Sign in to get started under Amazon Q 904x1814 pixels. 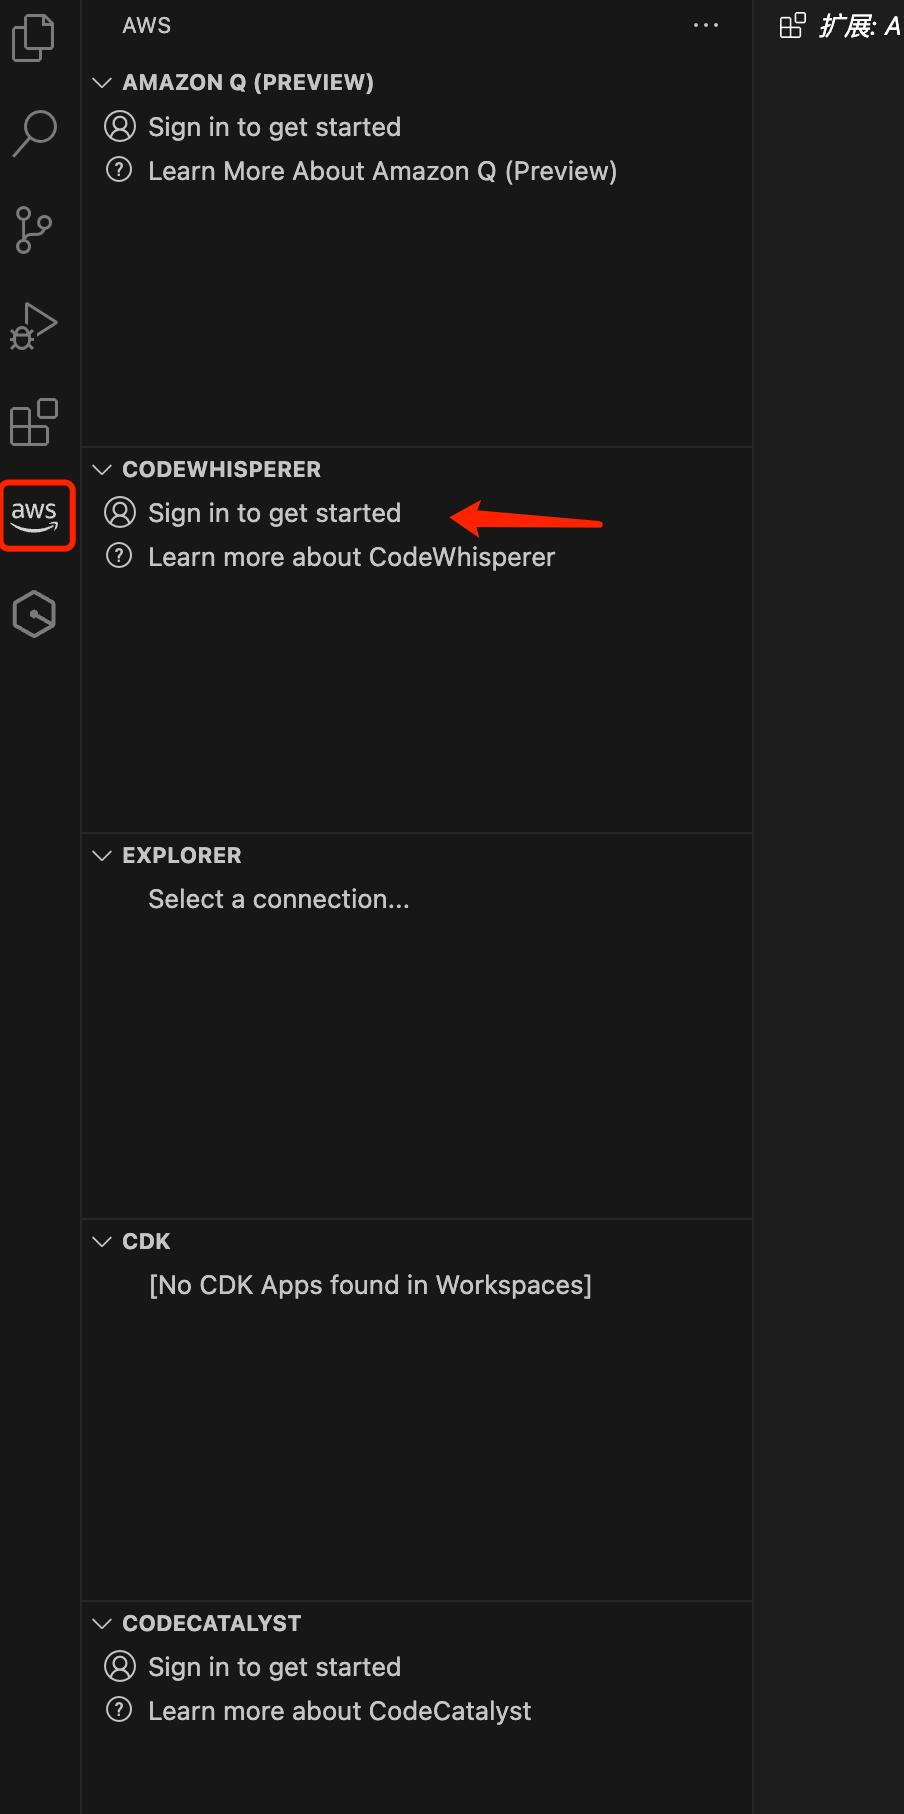(x=274, y=127)
